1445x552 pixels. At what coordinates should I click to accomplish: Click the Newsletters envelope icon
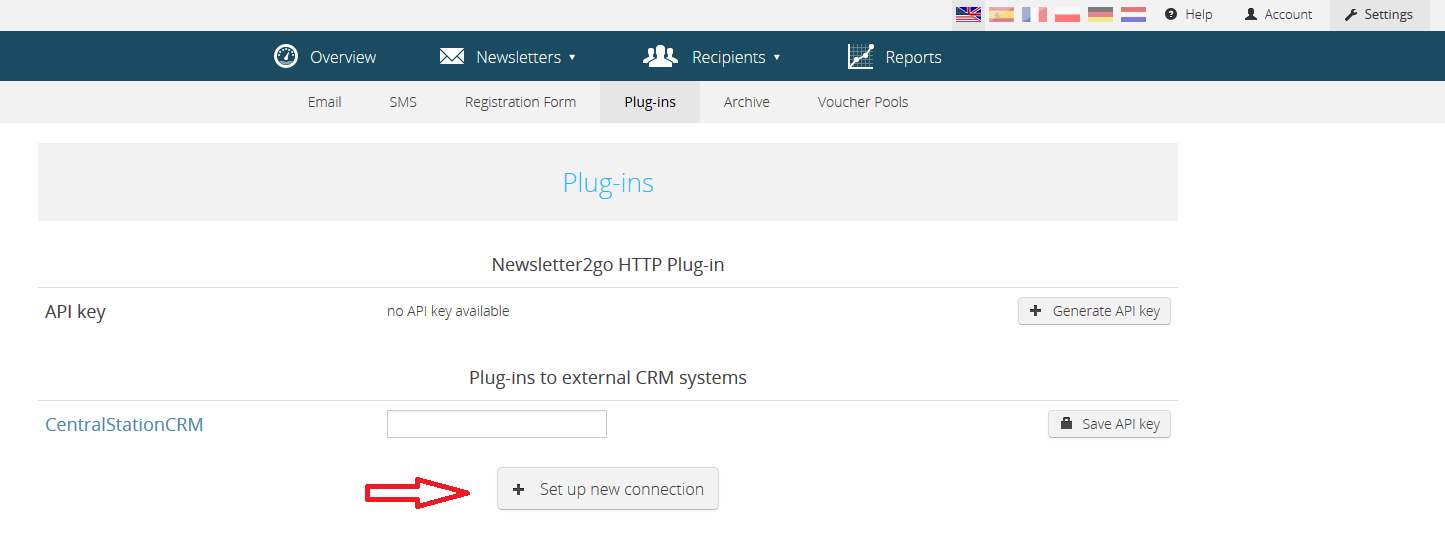point(452,57)
